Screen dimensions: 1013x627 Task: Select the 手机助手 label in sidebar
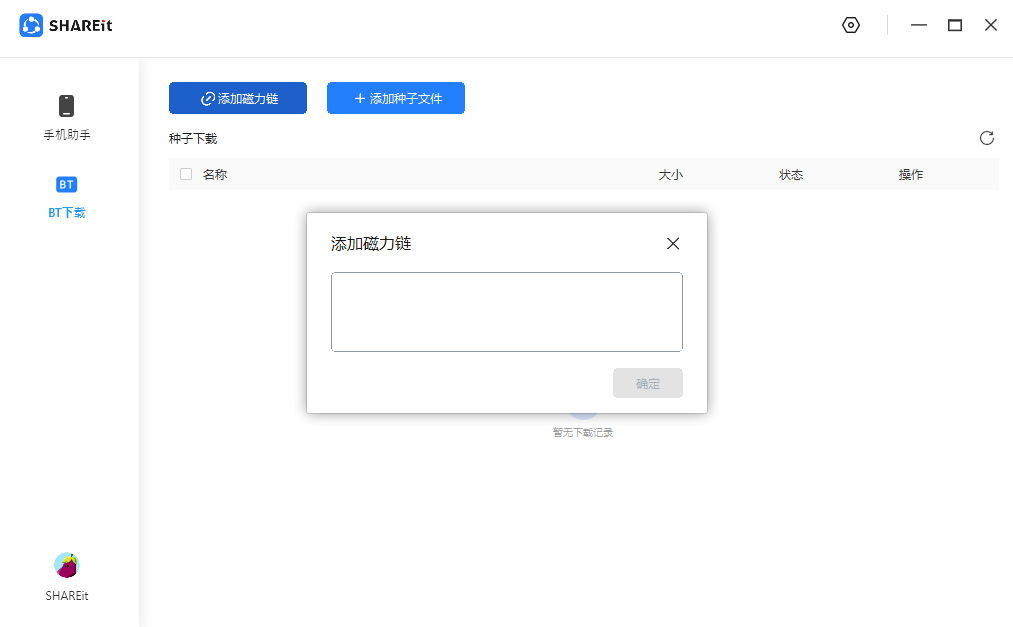coord(66,134)
